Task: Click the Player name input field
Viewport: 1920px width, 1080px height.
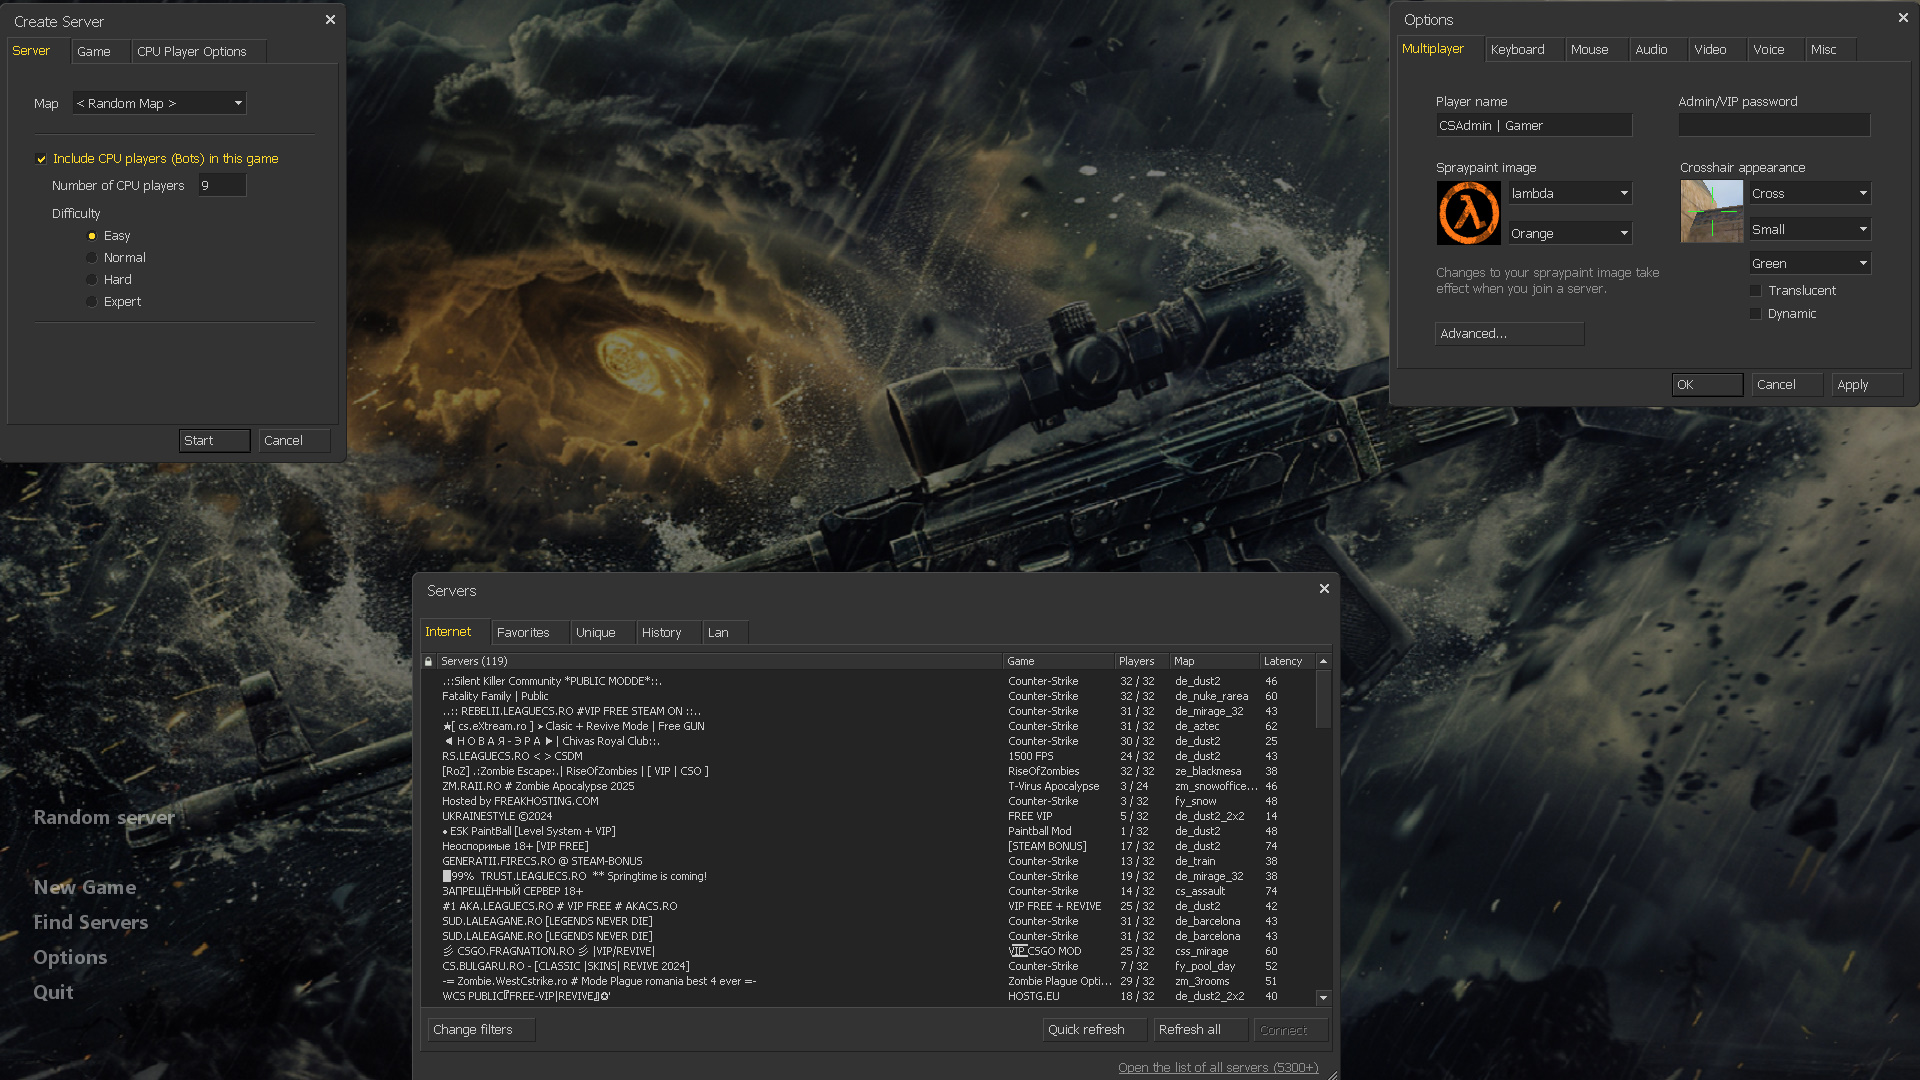Action: pyautogui.click(x=1533, y=125)
